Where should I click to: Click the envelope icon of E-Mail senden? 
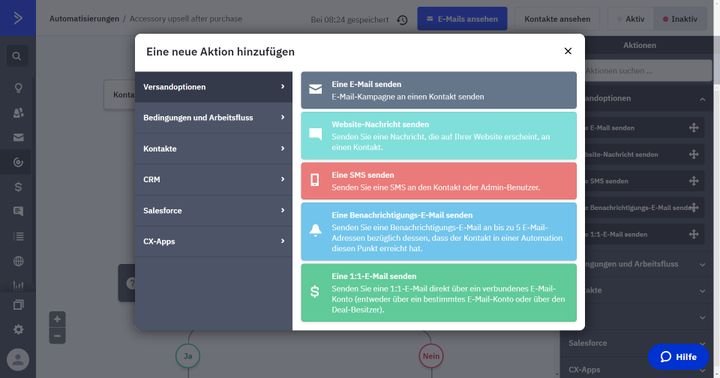[x=315, y=90]
